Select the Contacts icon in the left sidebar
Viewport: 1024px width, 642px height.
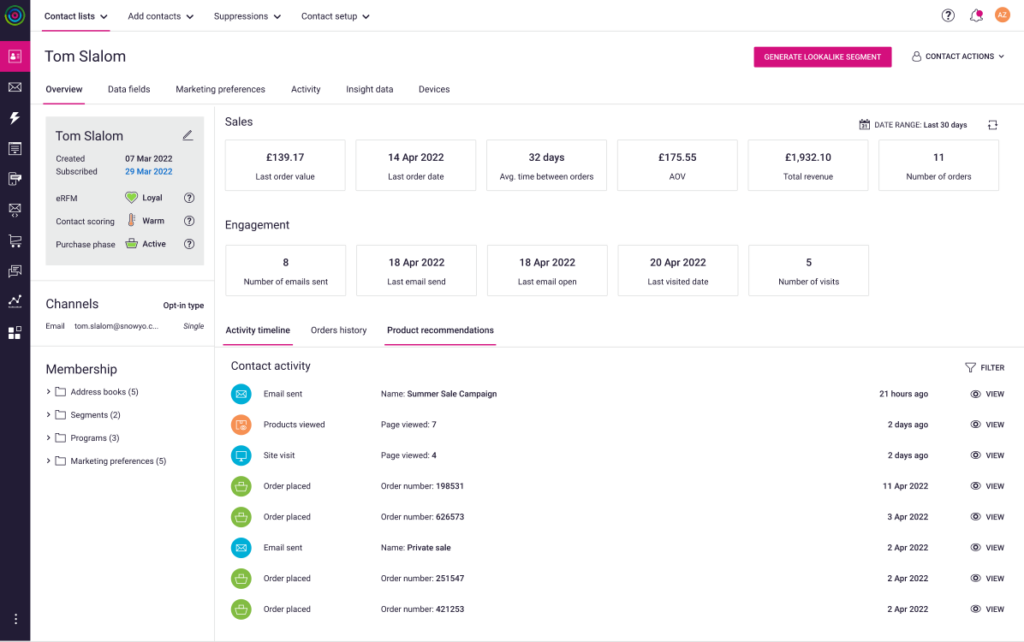(14, 57)
